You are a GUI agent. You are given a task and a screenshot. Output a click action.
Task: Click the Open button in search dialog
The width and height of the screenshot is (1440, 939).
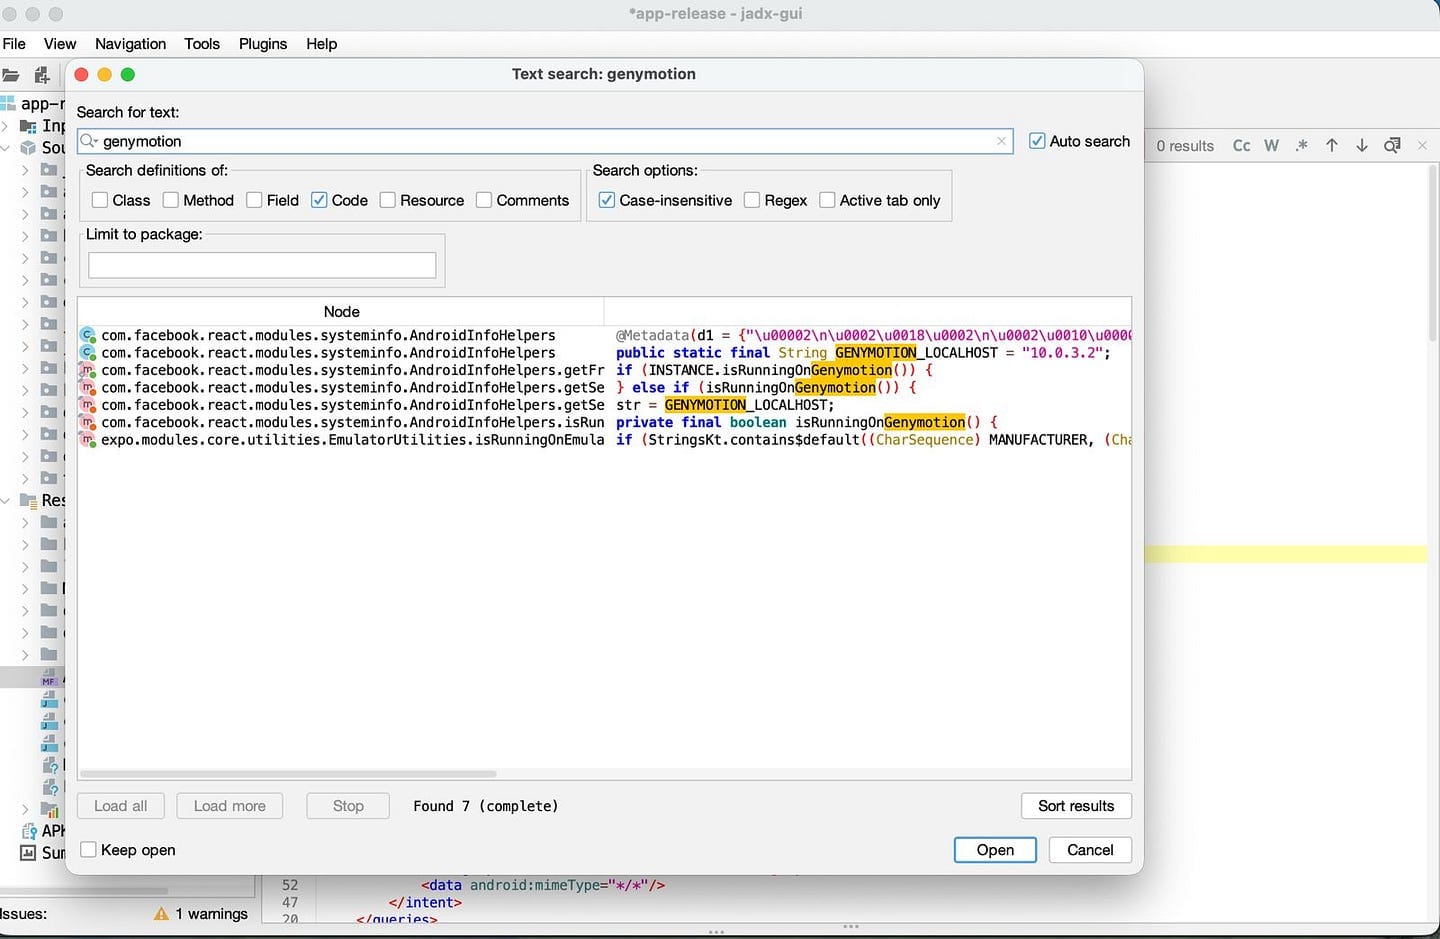click(x=995, y=850)
